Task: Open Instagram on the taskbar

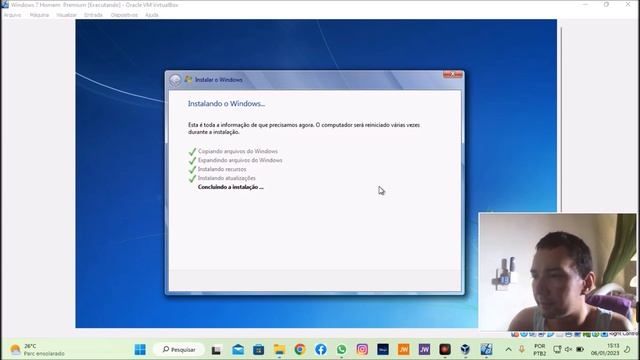Action: click(362, 350)
